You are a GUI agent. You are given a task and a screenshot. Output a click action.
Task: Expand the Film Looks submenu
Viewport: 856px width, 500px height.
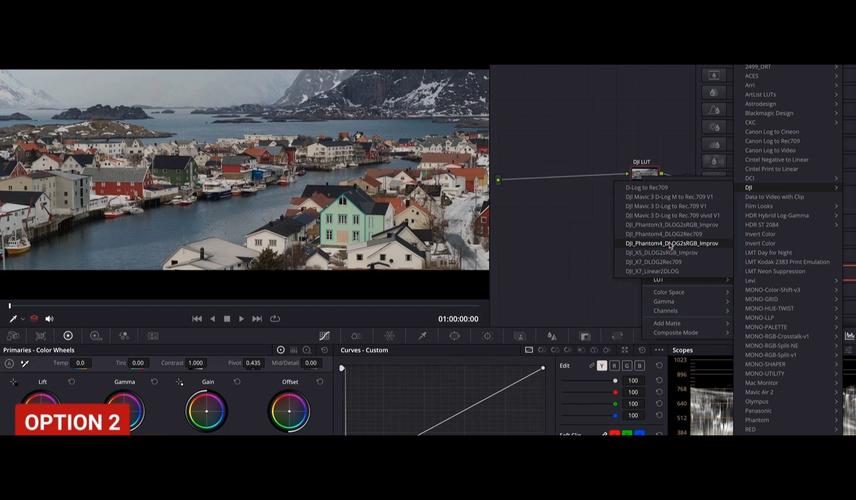[791, 206]
